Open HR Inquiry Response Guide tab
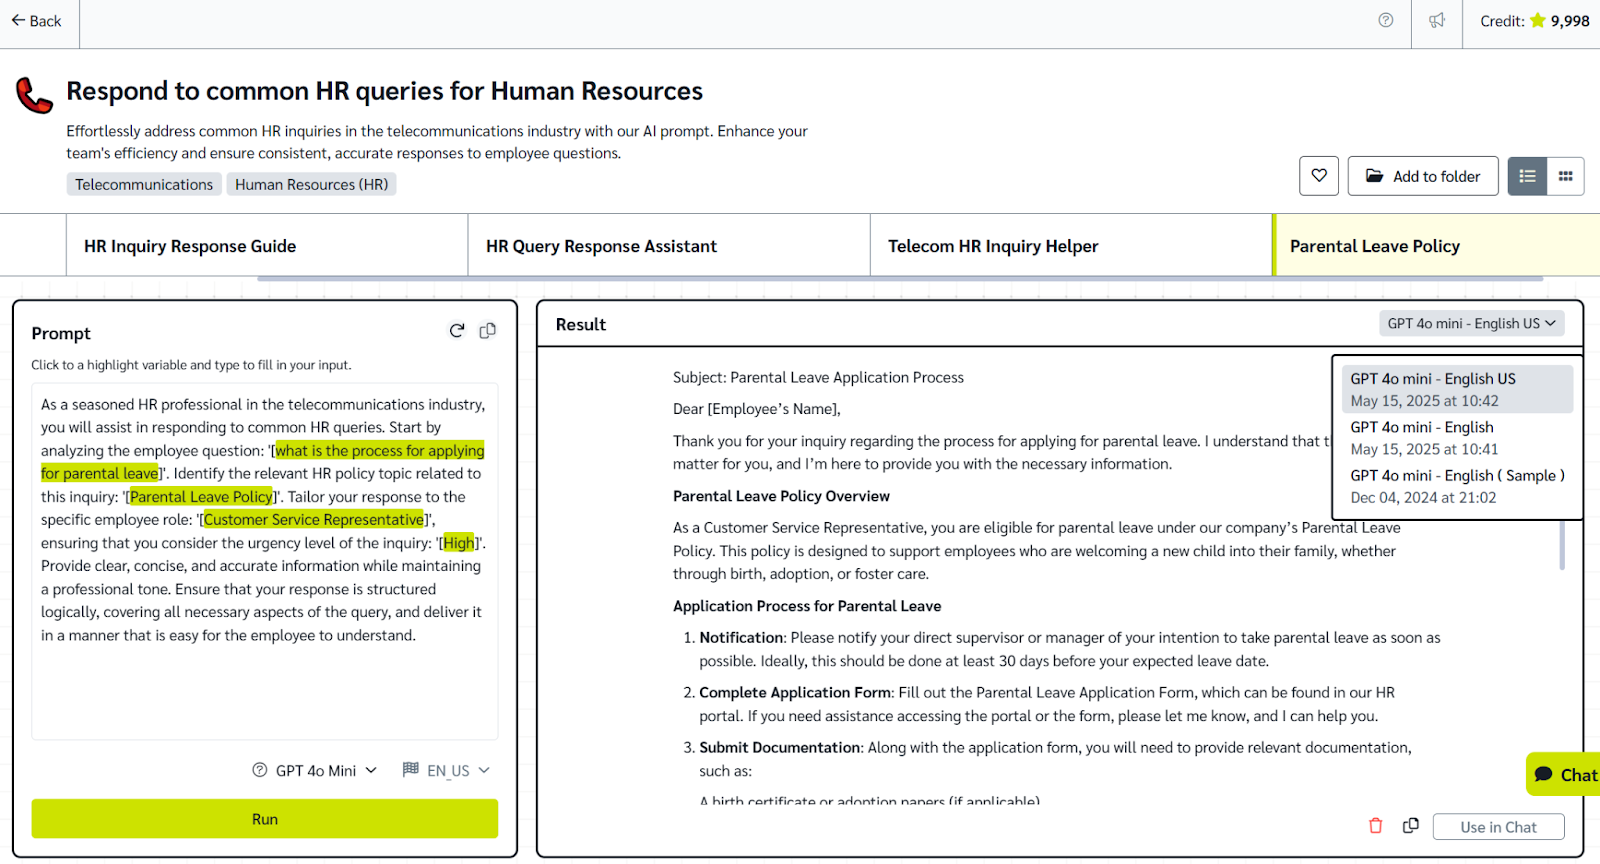 coord(267,246)
